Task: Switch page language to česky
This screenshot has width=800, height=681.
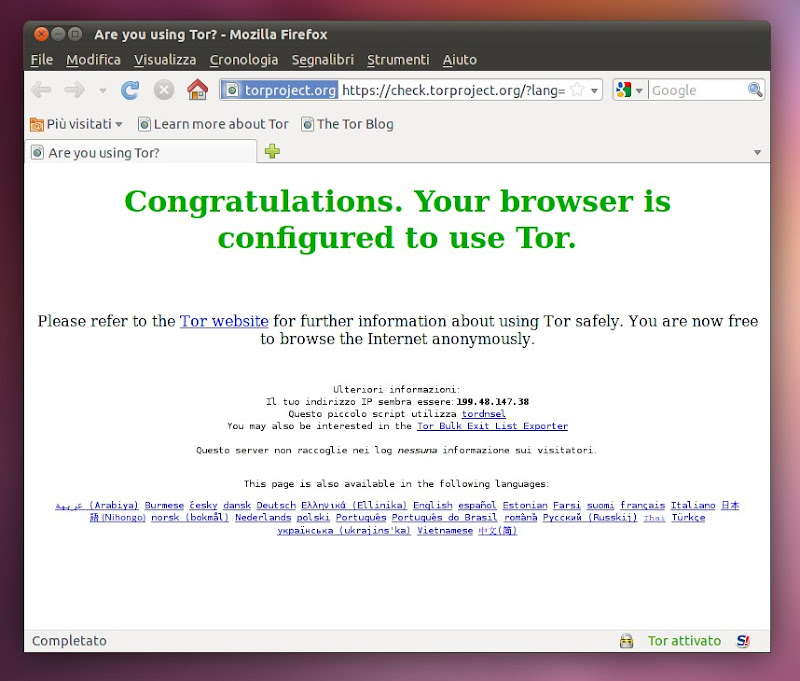Action: (203, 506)
